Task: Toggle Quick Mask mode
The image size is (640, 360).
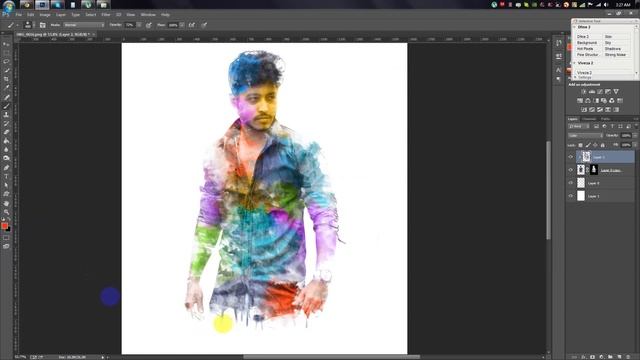Action: pos(6,238)
